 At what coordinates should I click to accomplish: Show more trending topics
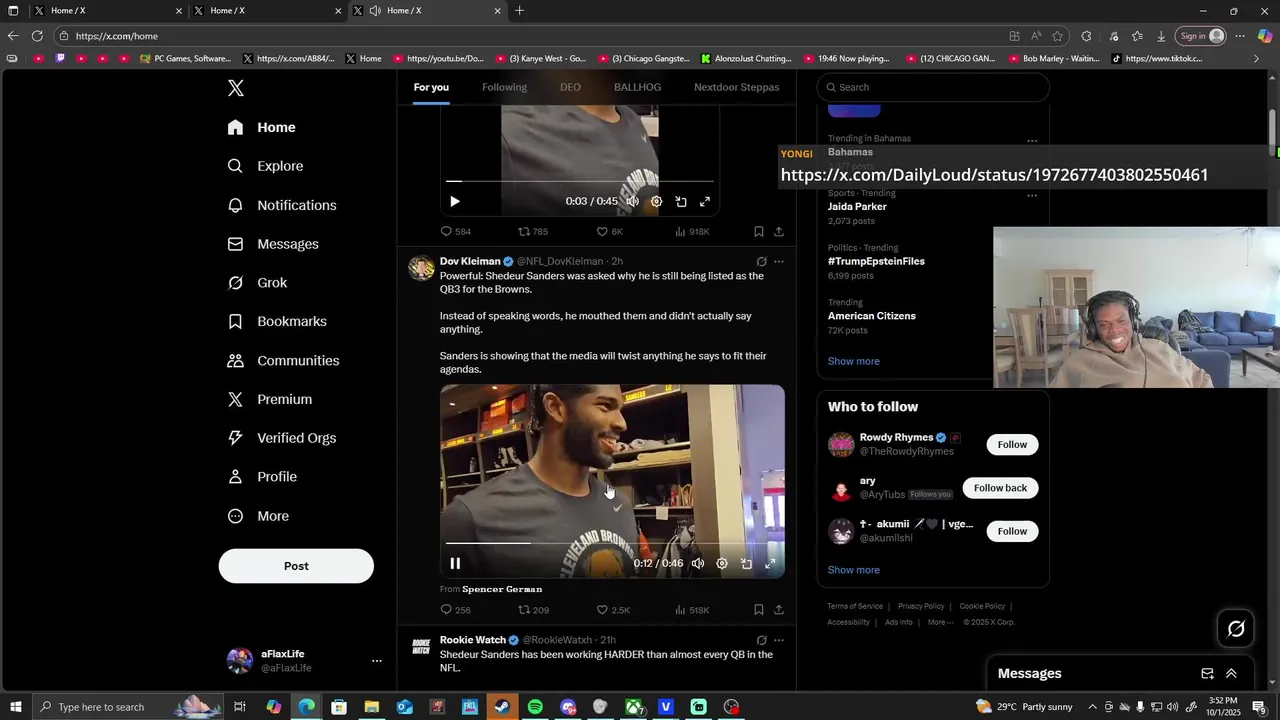pyautogui.click(x=853, y=361)
